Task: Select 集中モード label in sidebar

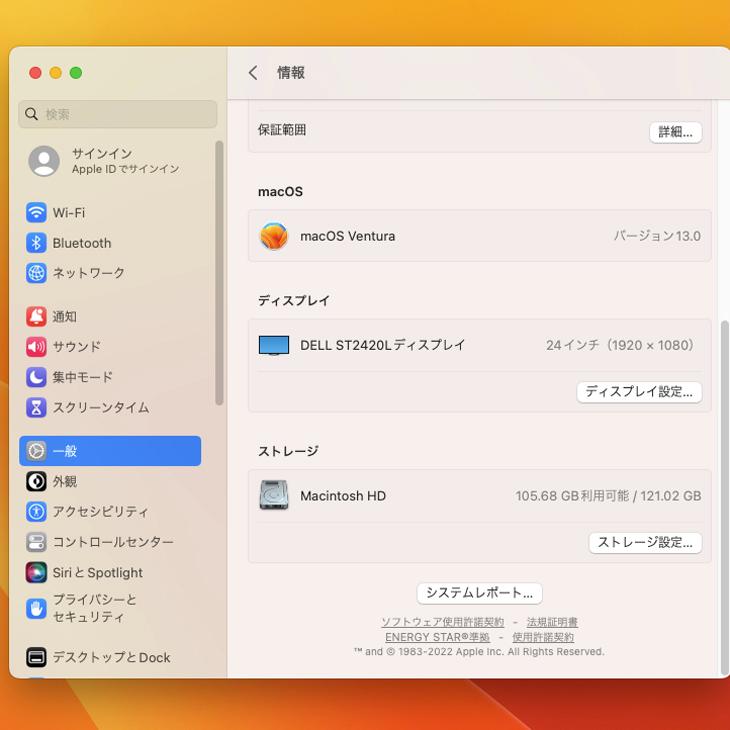Action: (x=82, y=377)
